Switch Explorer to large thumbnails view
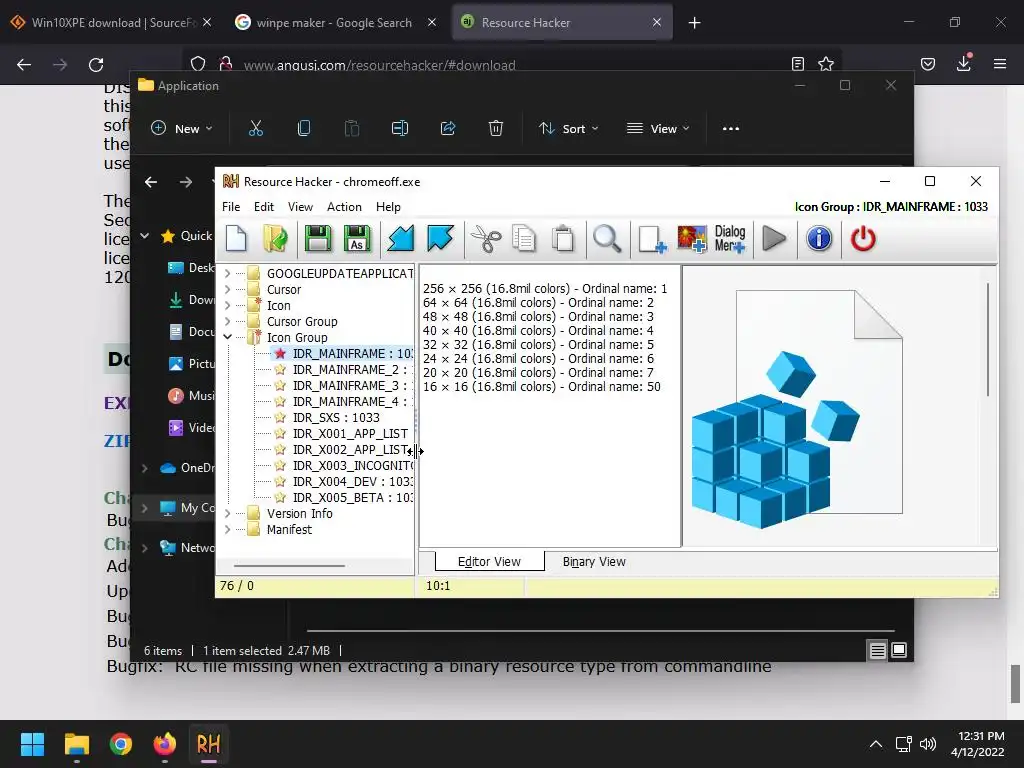Screen dimensions: 1024x768 [899, 650]
